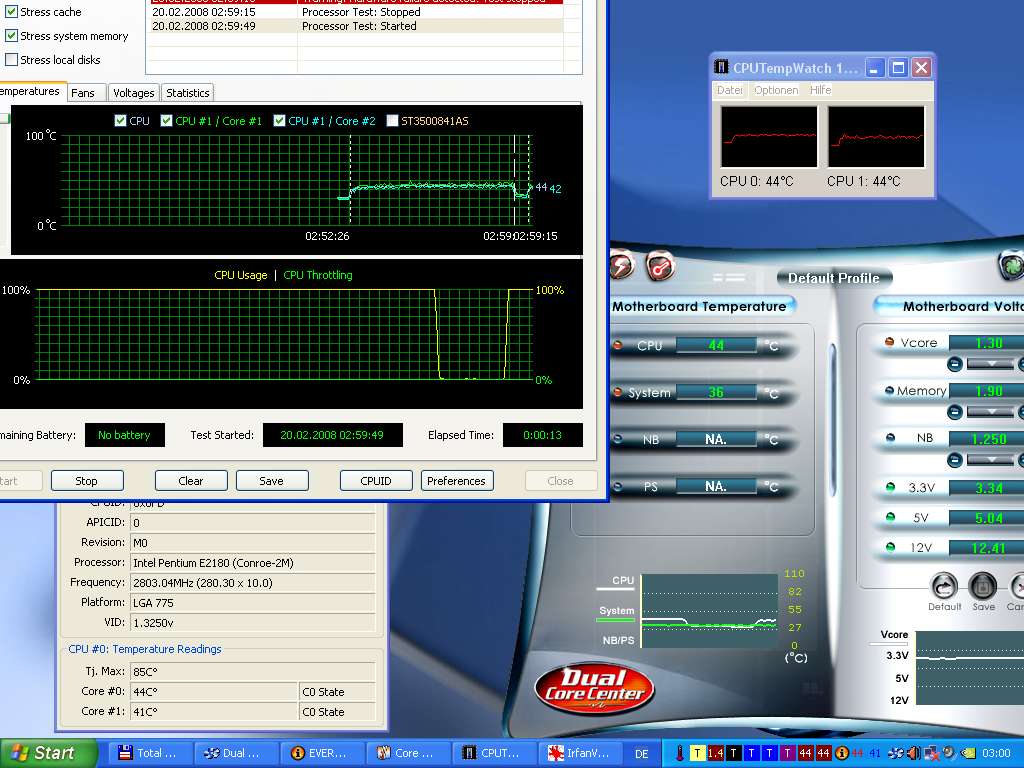
Task: Switch to the IrfanView taskbar button
Action: [581, 753]
